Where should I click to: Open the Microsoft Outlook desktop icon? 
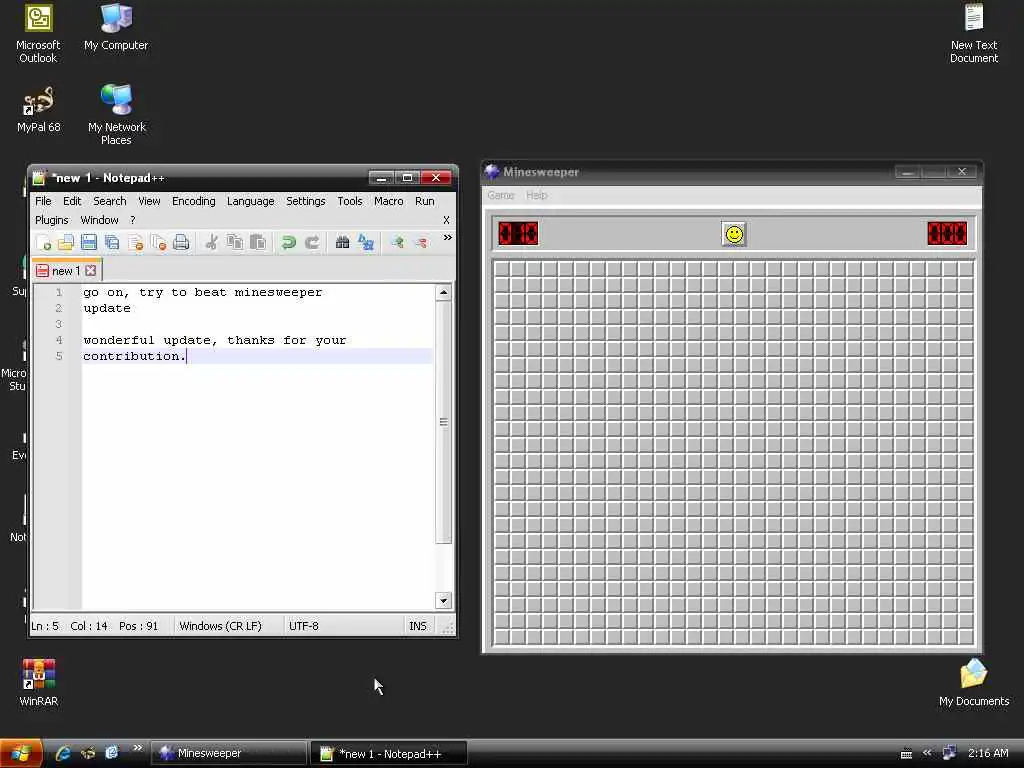point(38,34)
